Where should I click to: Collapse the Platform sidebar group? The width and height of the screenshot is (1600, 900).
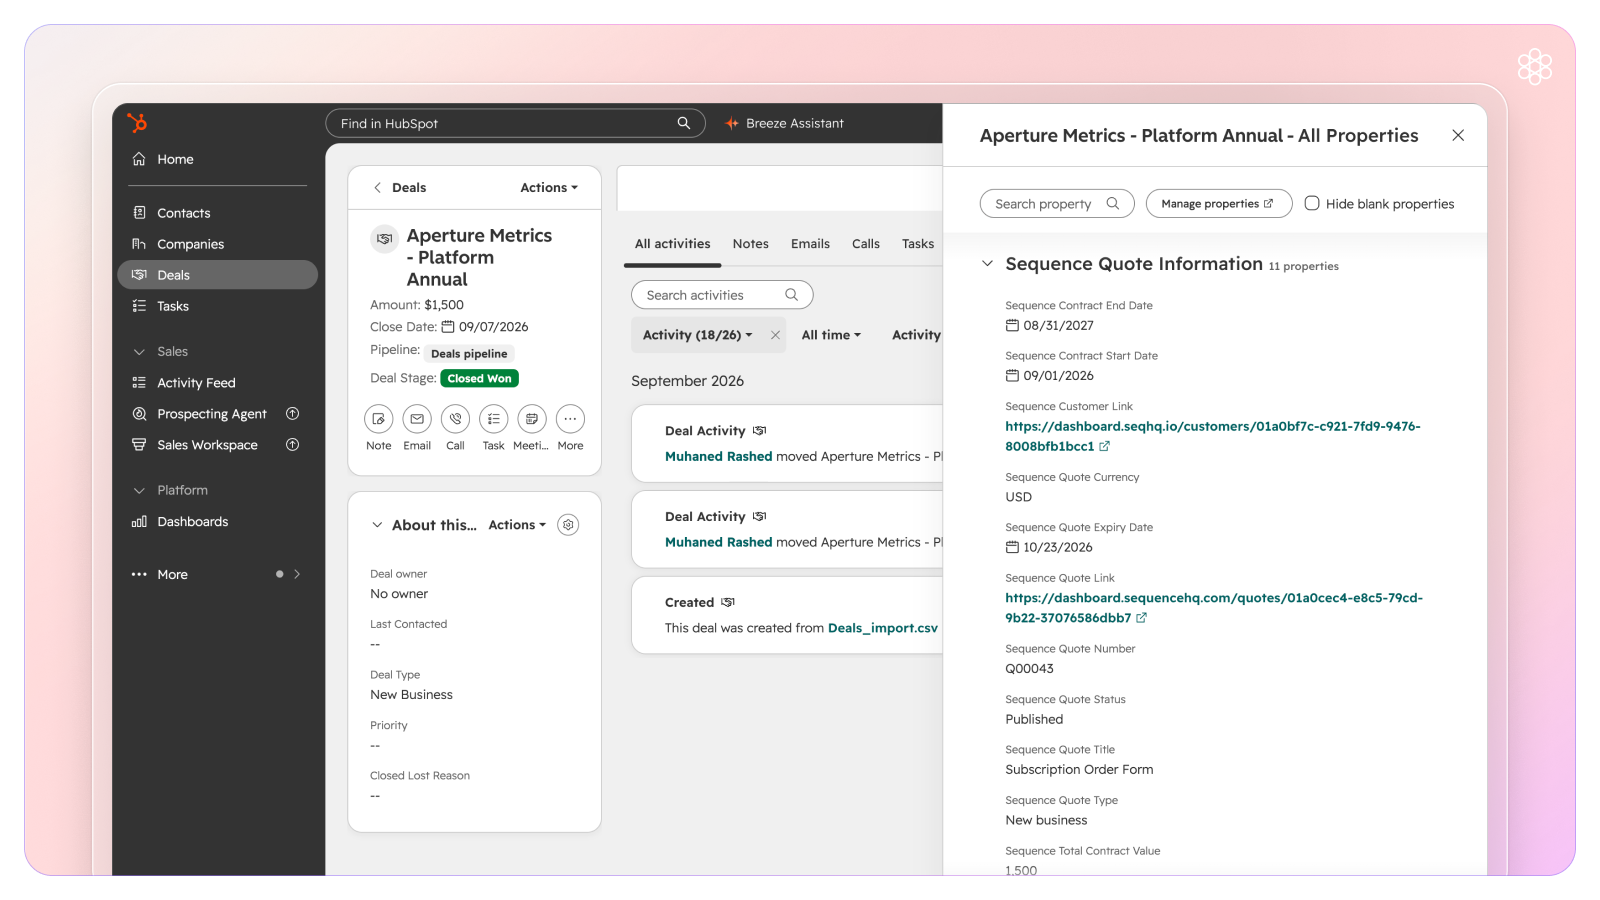click(x=139, y=491)
